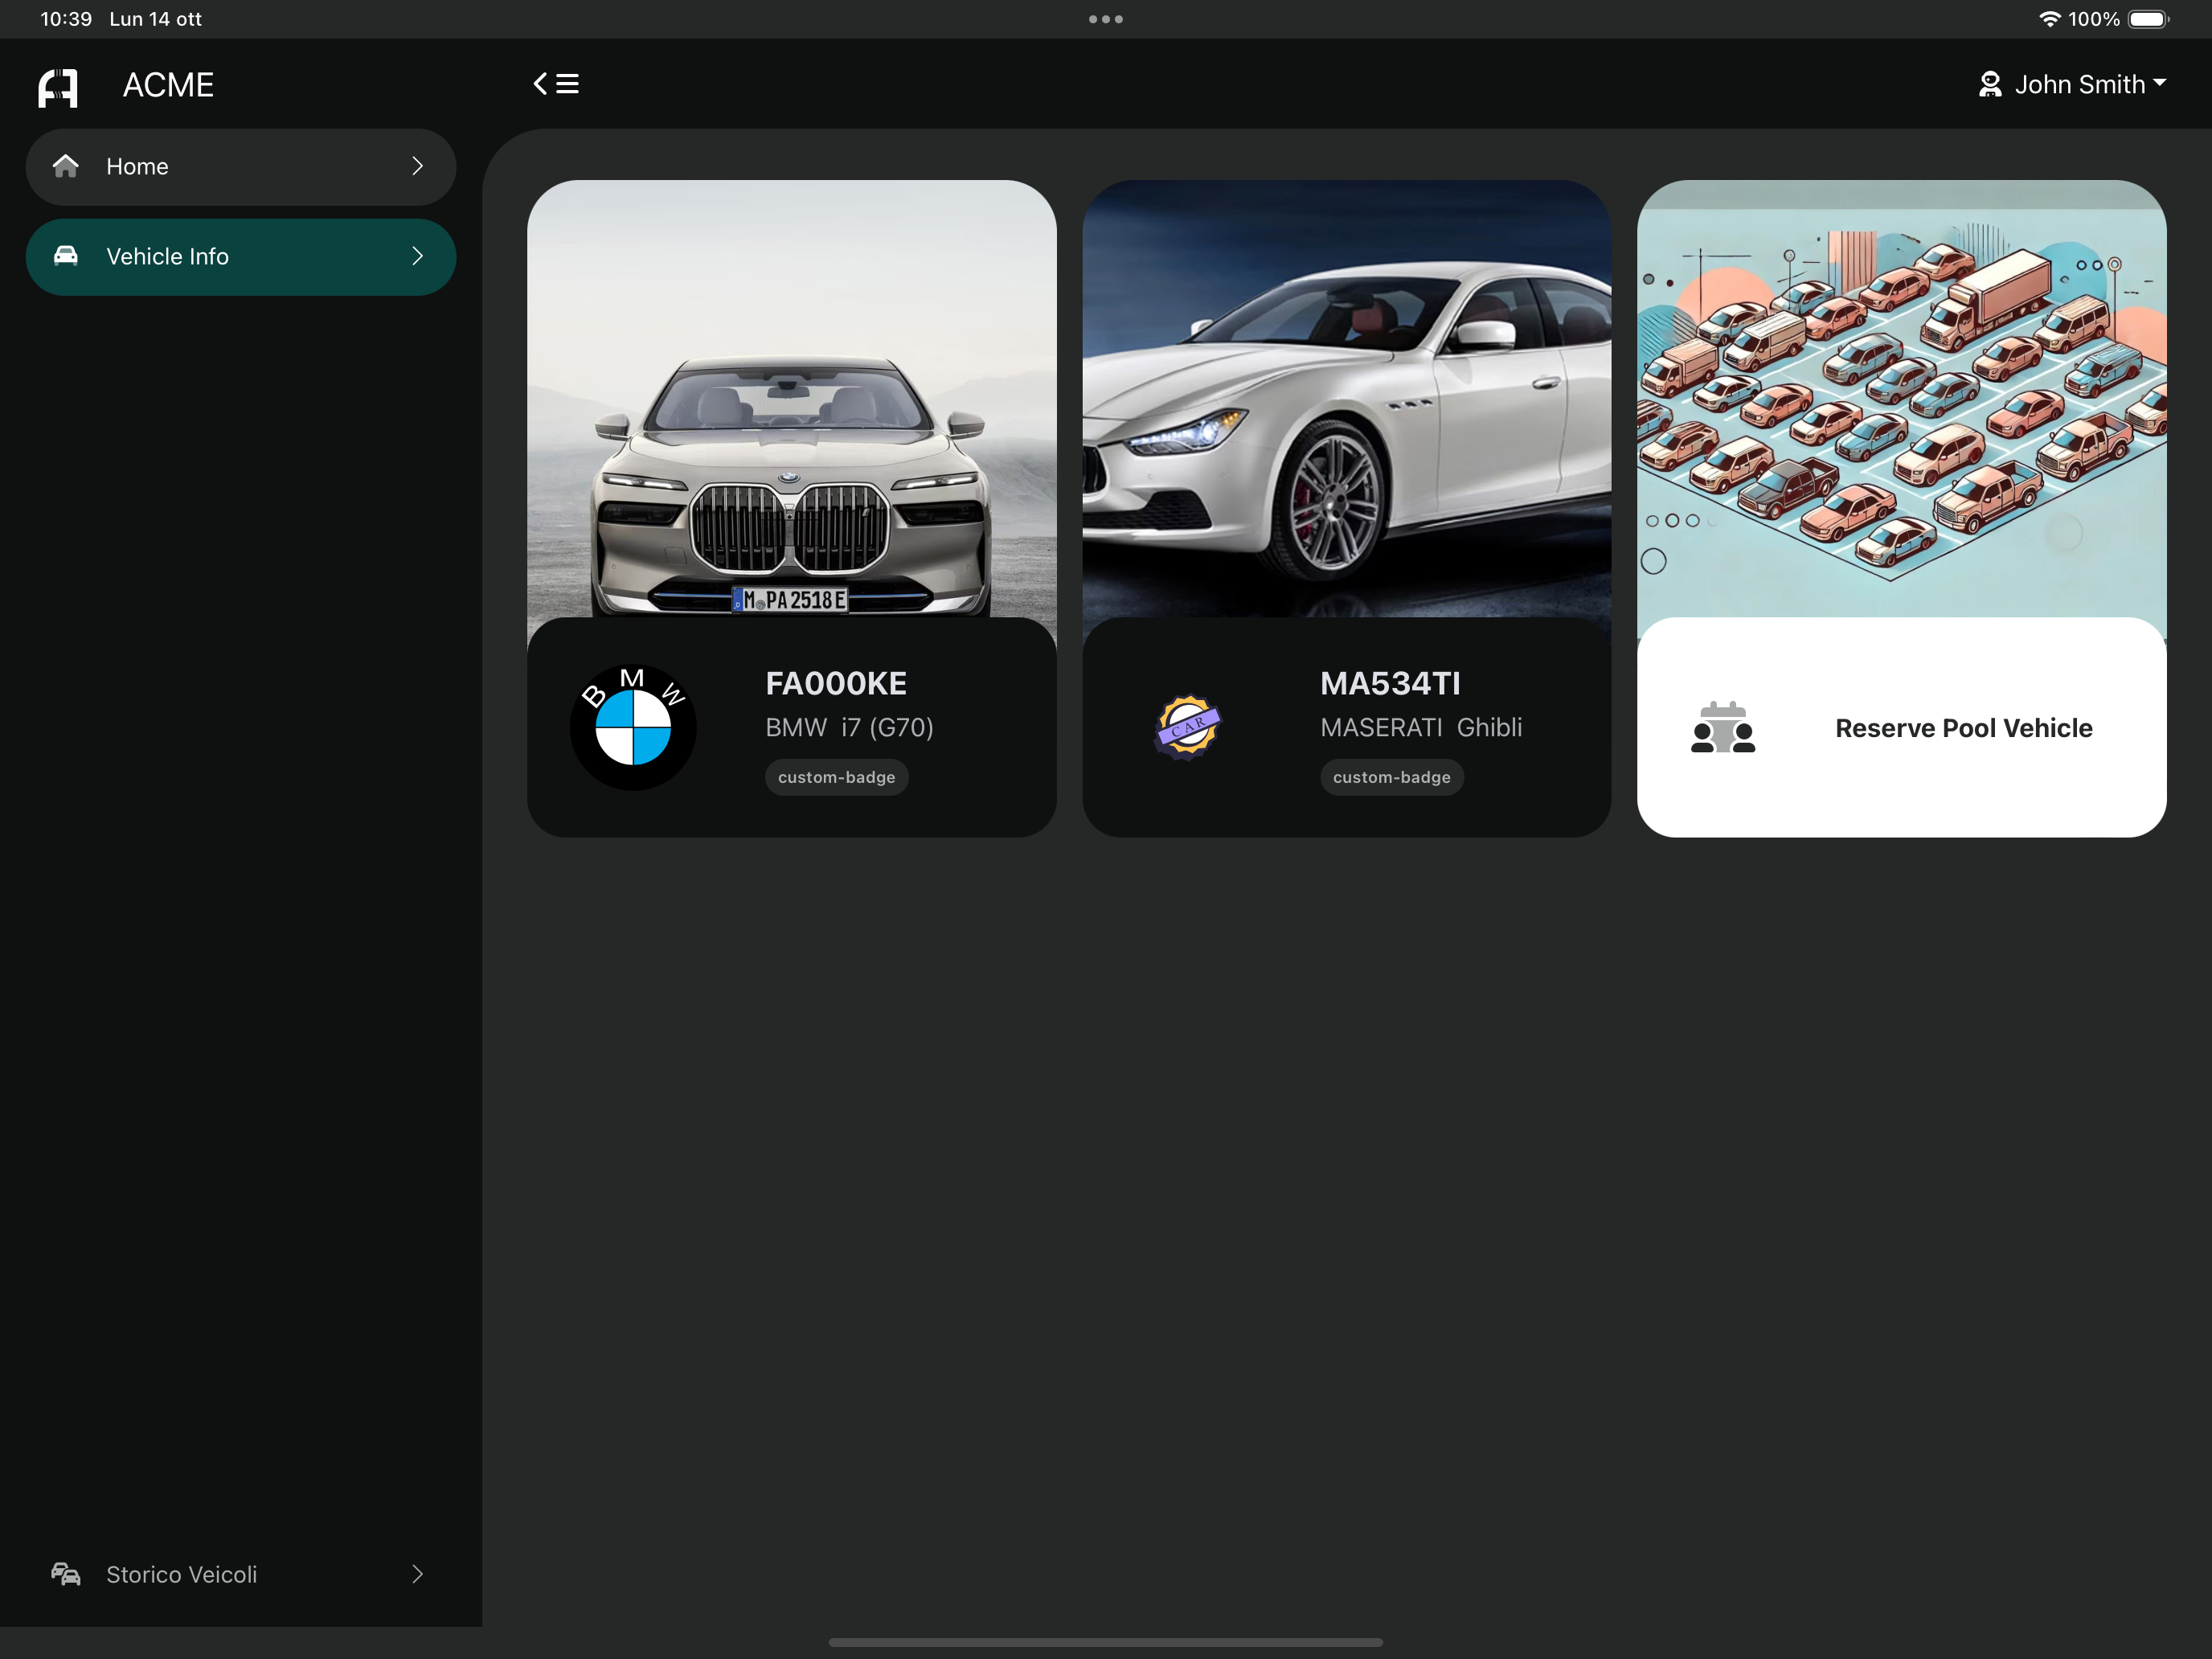The height and width of the screenshot is (1659, 2212).
Task: Click the John Smith user avatar icon
Action: point(1990,84)
